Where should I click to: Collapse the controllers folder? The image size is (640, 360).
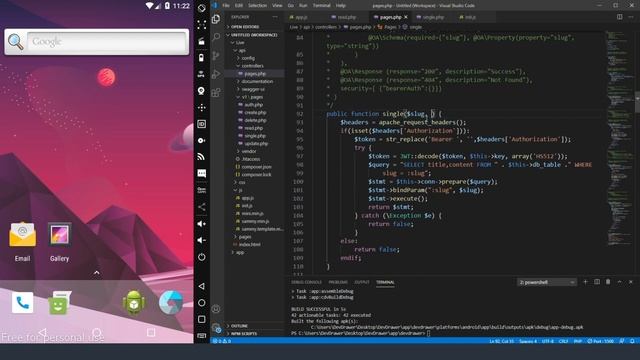click(252, 66)
